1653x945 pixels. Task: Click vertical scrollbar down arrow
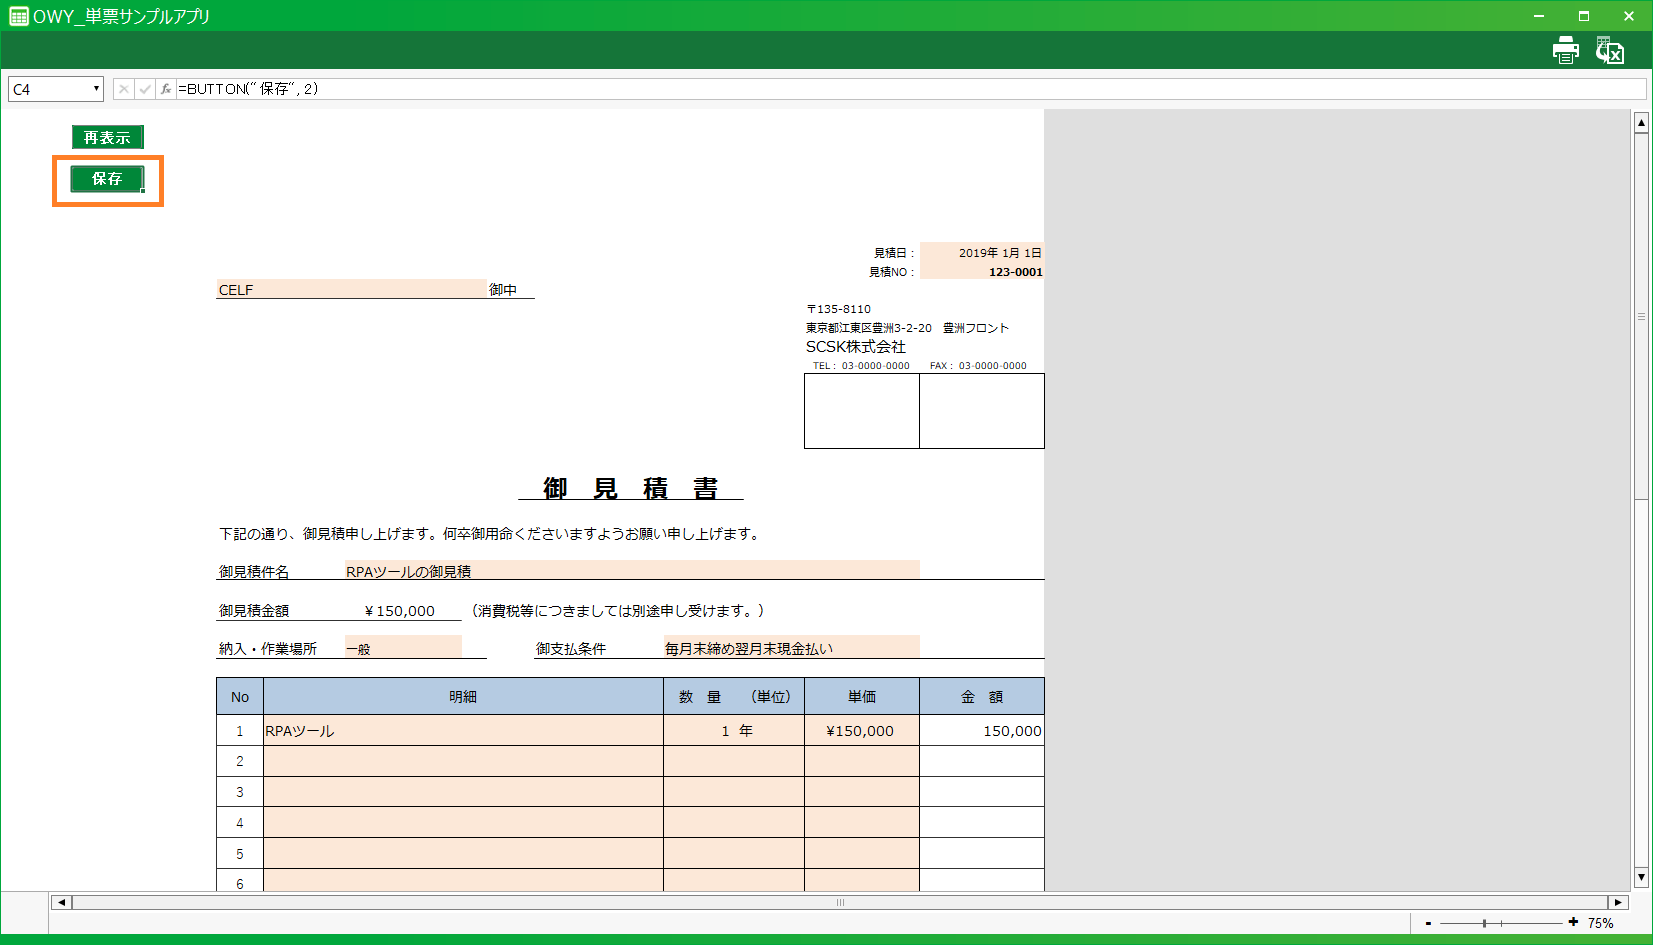click(1641, 877)
